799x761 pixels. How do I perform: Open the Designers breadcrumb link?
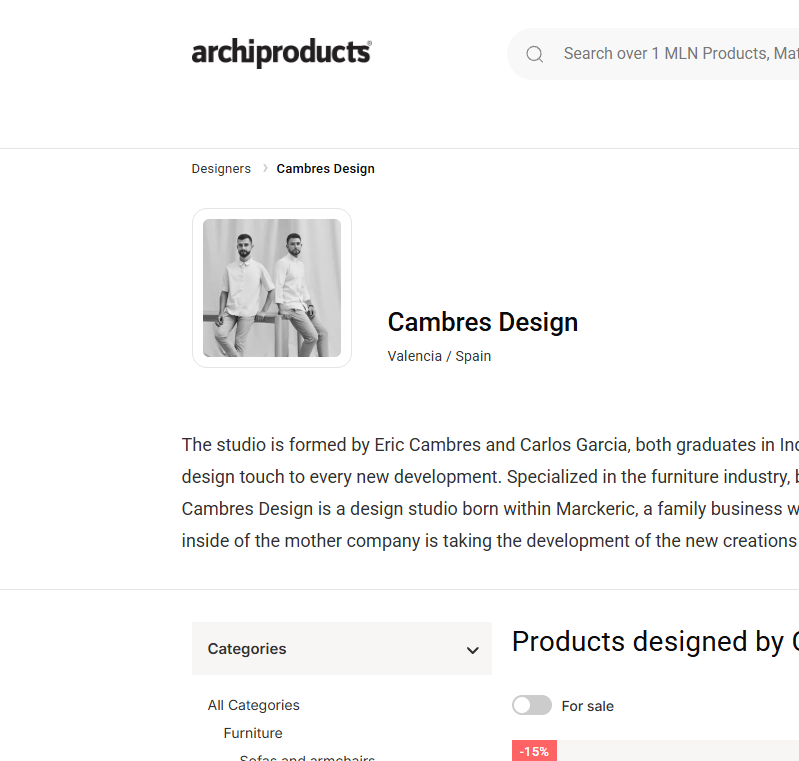(x=221, y=169)
